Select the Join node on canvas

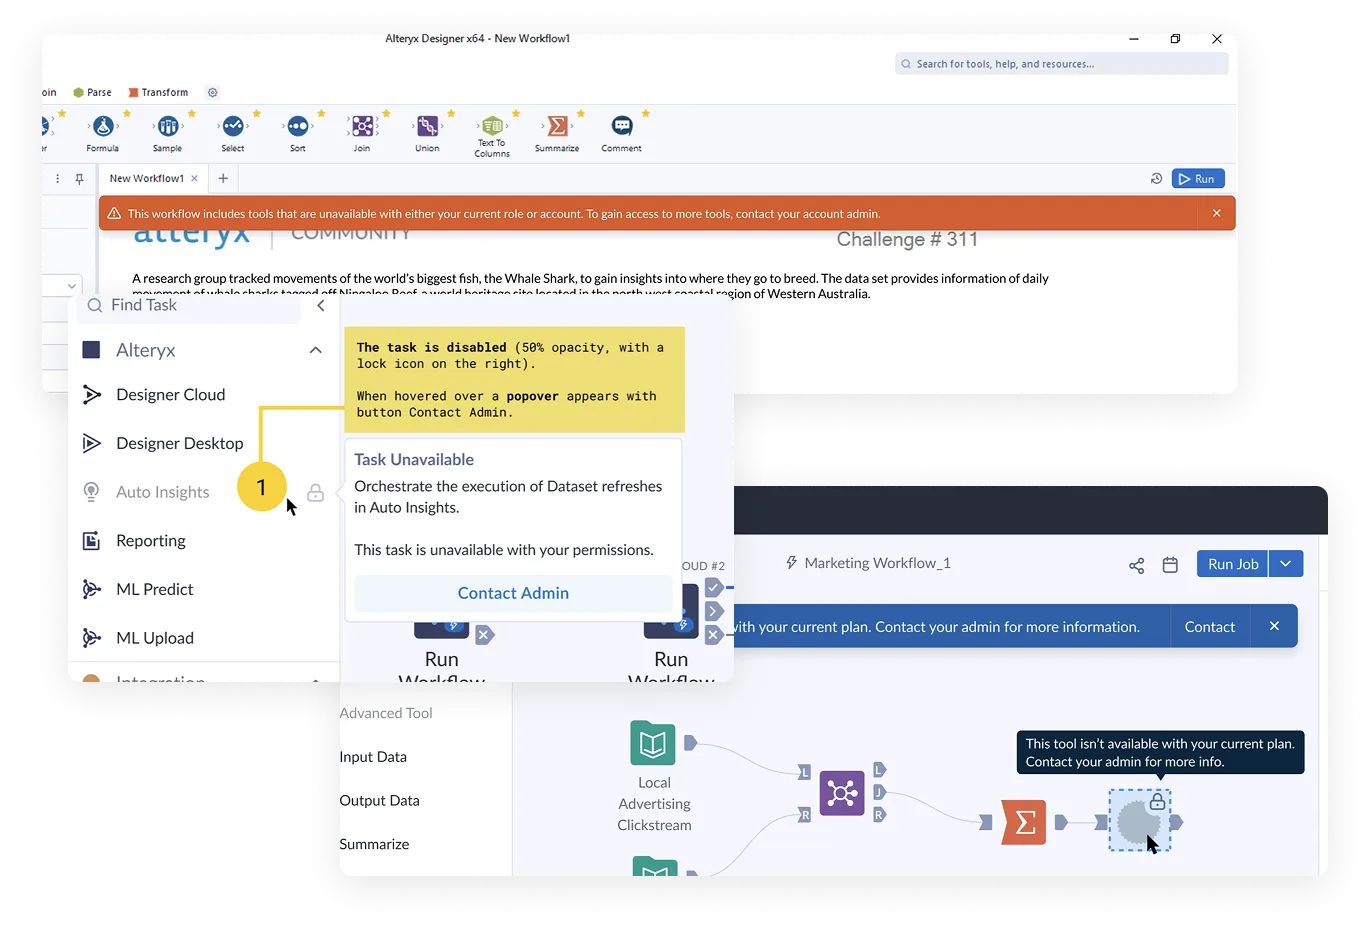[842, 794]
